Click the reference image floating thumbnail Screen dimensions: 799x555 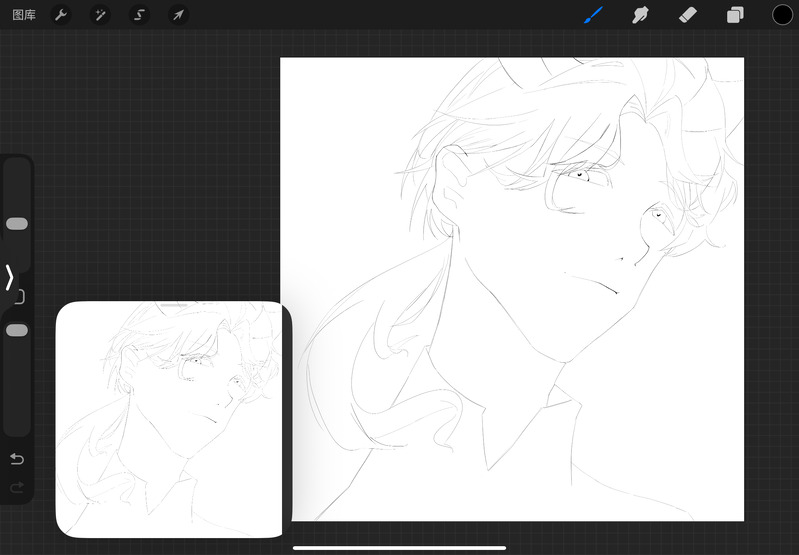click(173, 419)
